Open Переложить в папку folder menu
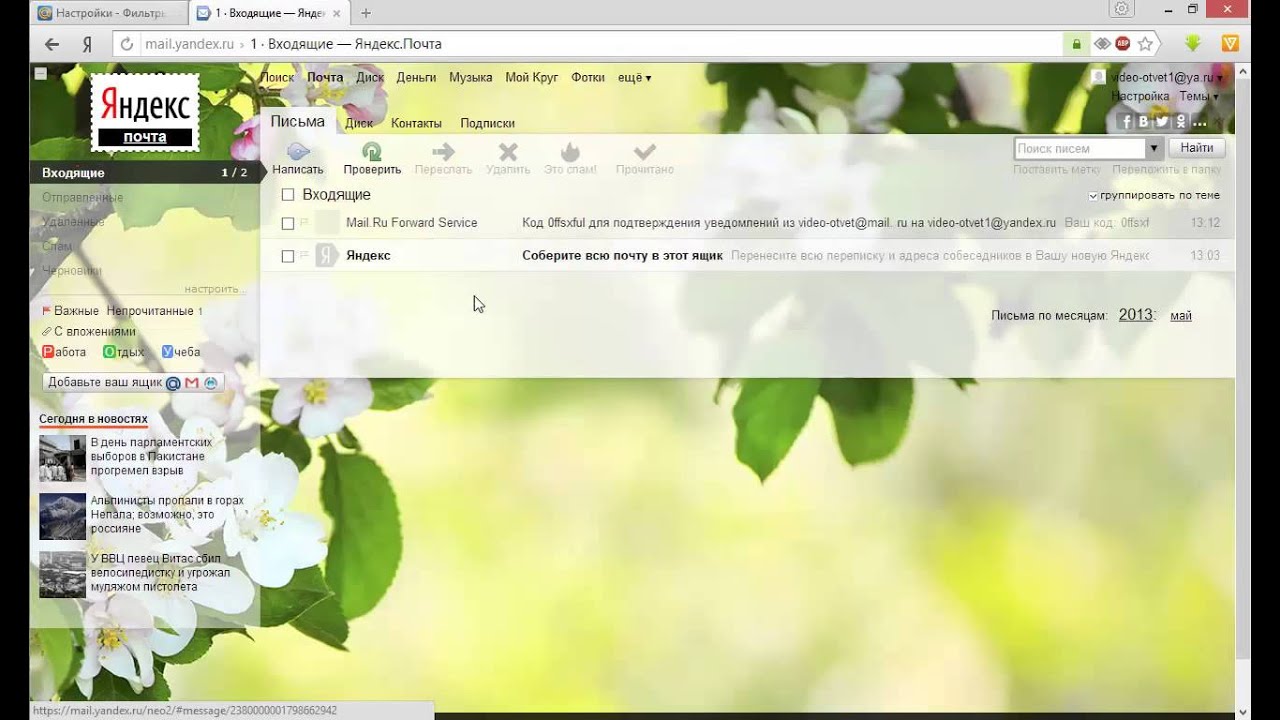The width and height of the screenshot is (1280, 720). pyautogui.click(x=1166, y=170)
